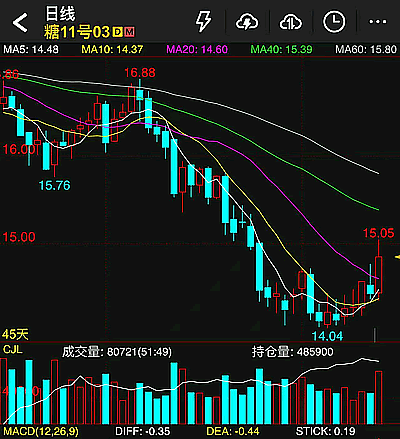400x439 pixels.
Task: Tap the DEA: -0.44 value
Action: 233,432
